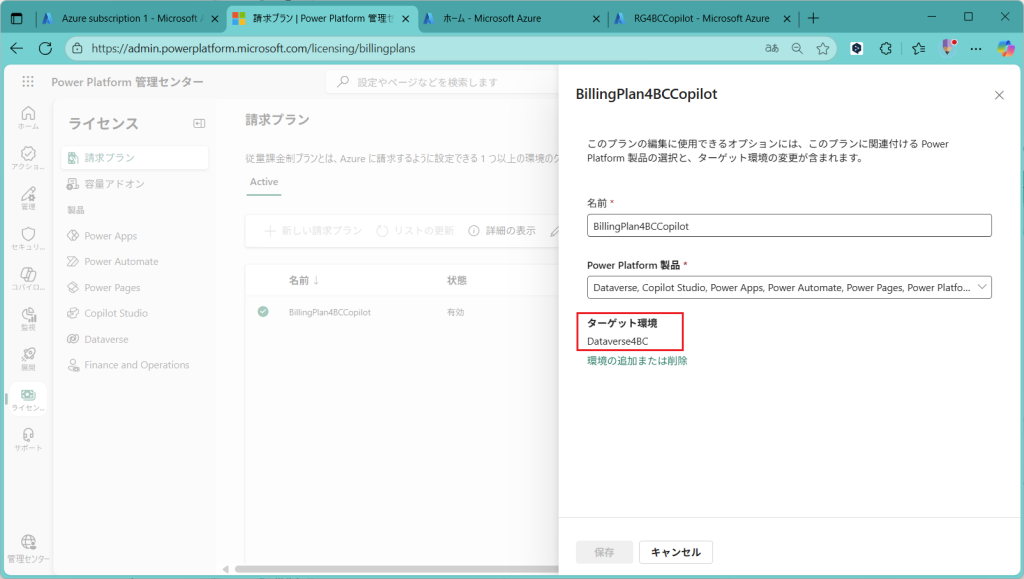Viewport: 1024px width, 579px height.
Task: Click the browser back arrow
Action: click(17, 48)
